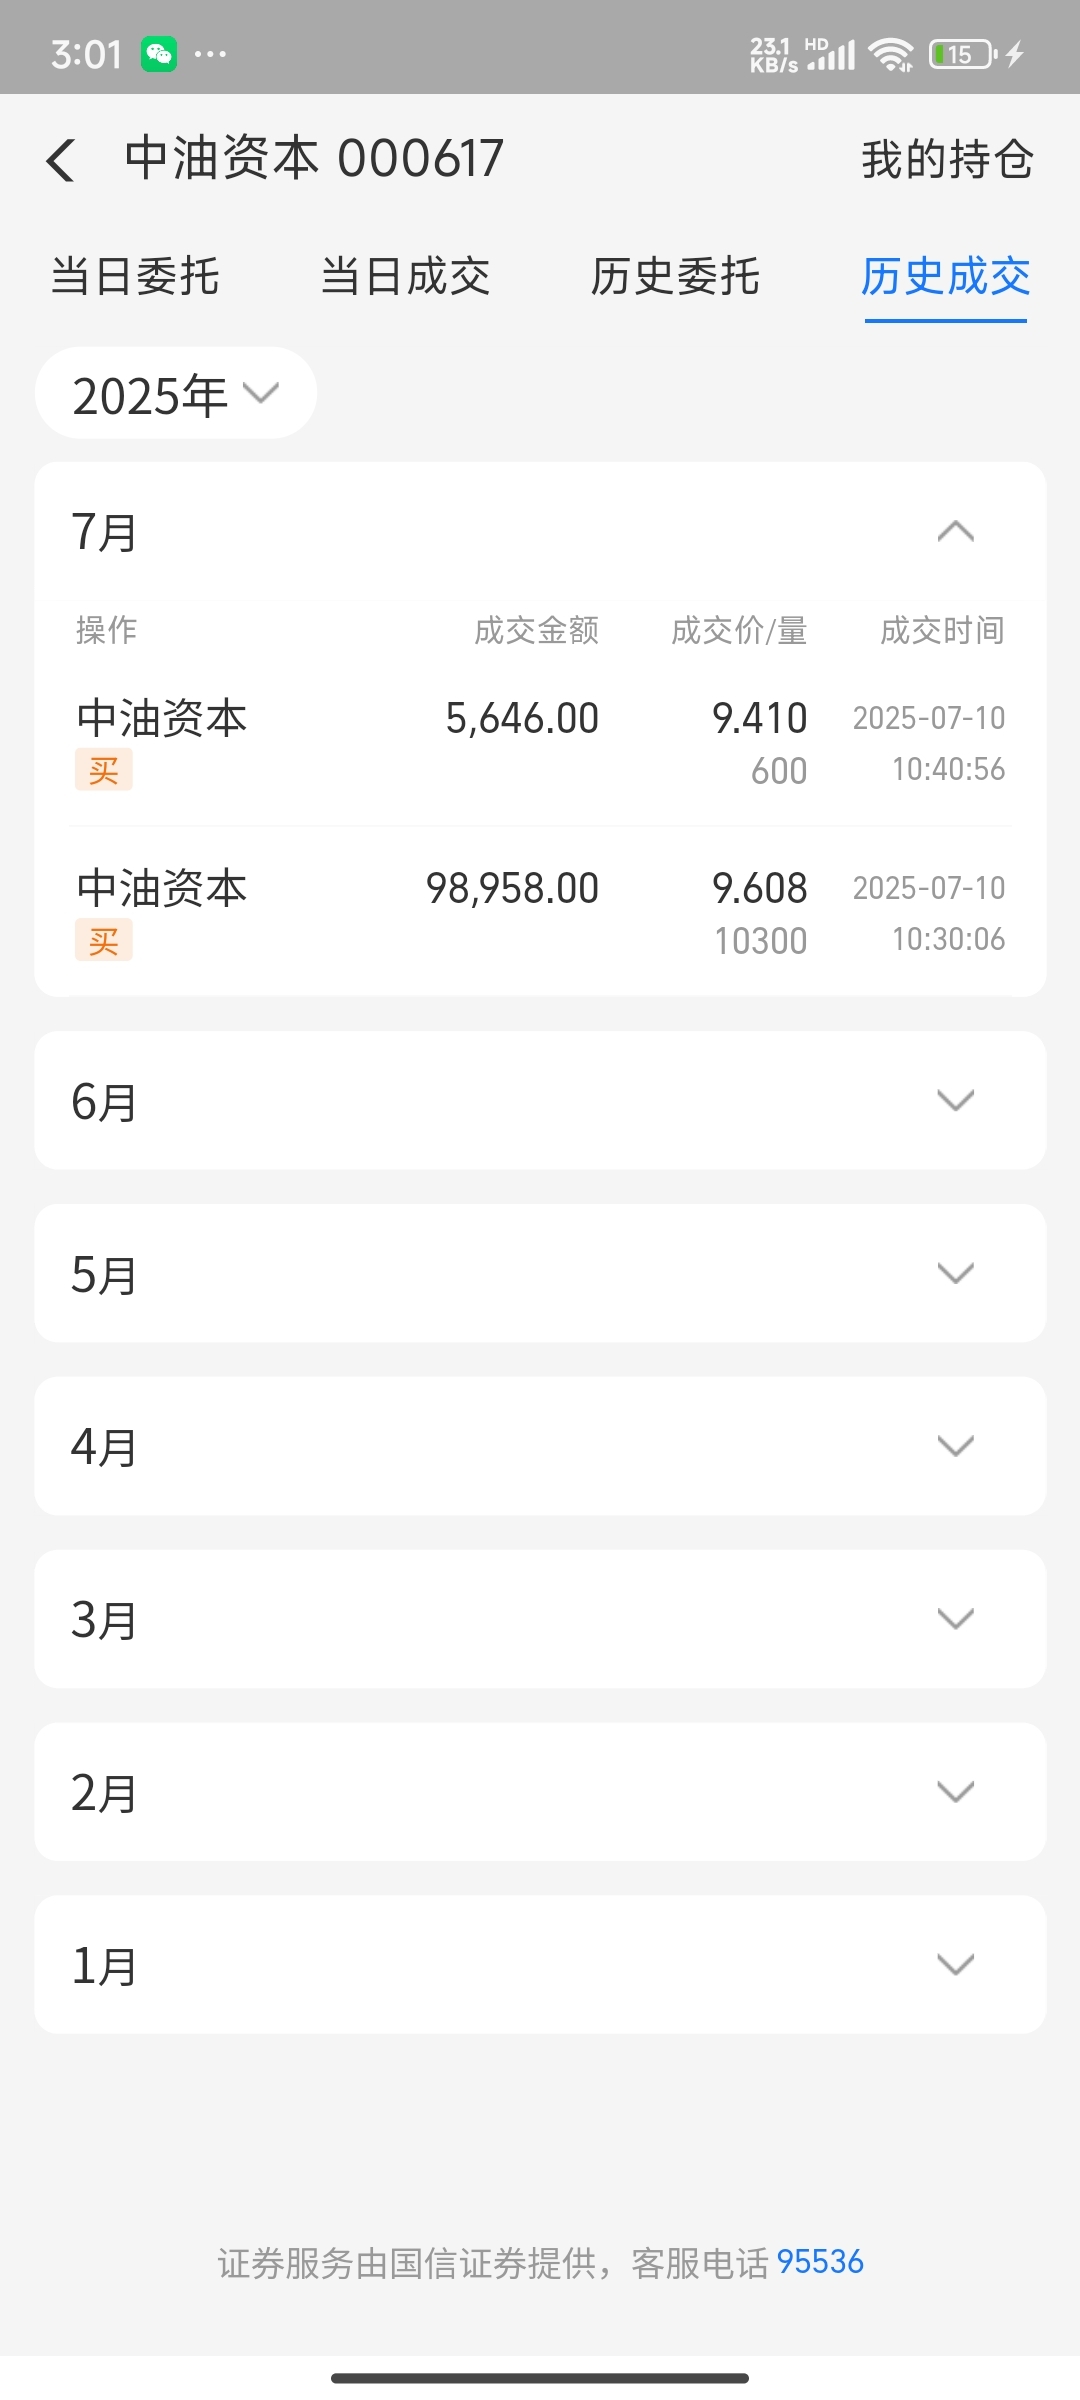Tap the Wi-Fi status icon
1080x2400 pixels.
(x=891, y=54)
